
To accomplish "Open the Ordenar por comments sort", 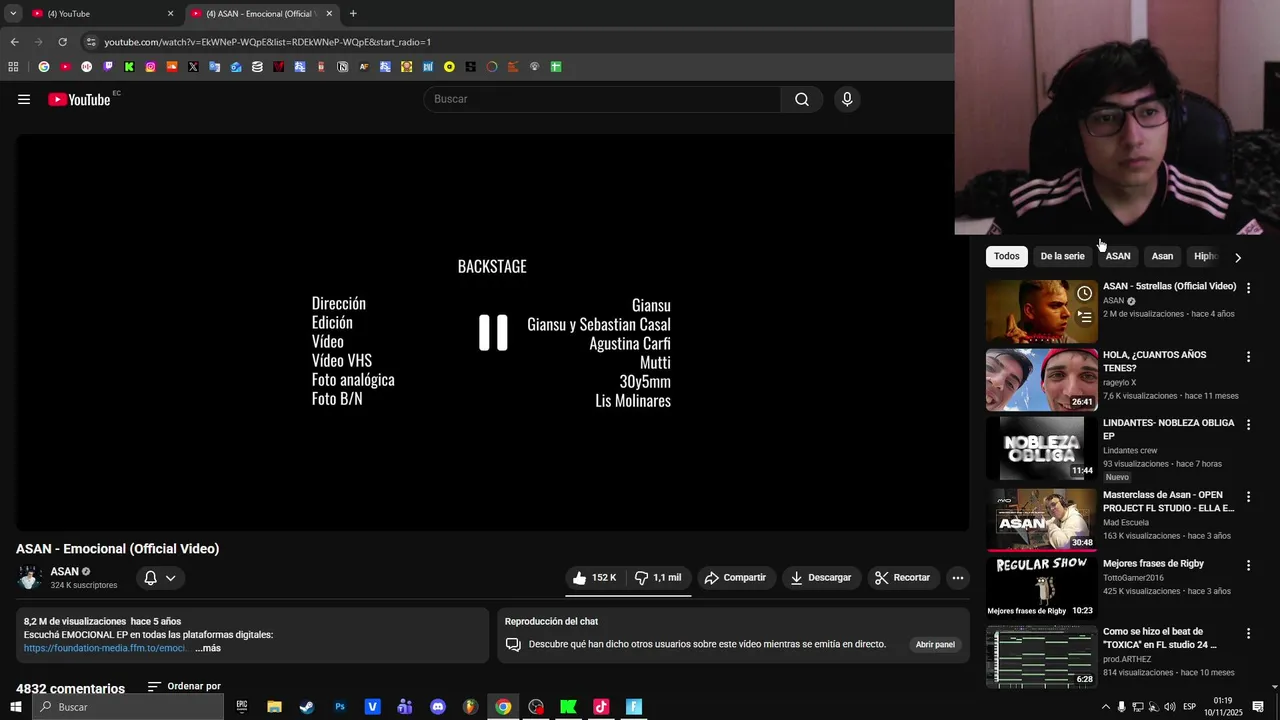I will click(184, 686).
